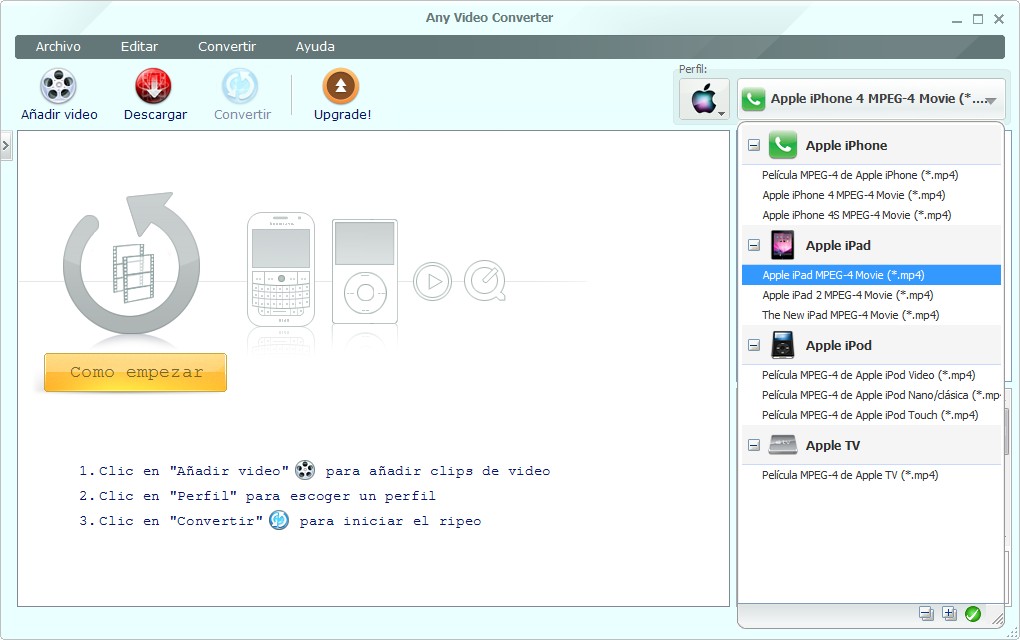Click the orange Upgrade! icon
This screenshot has width=1020, height=640.
341,87
